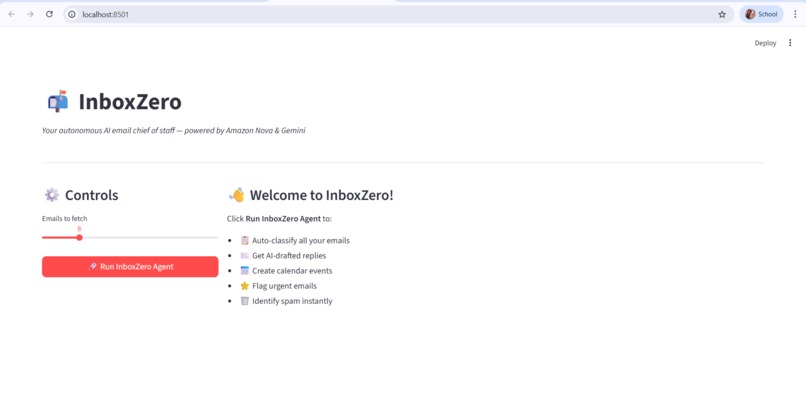
Task: Open Streamlit's three-dot options menu
Action: [x=790, y=43]
